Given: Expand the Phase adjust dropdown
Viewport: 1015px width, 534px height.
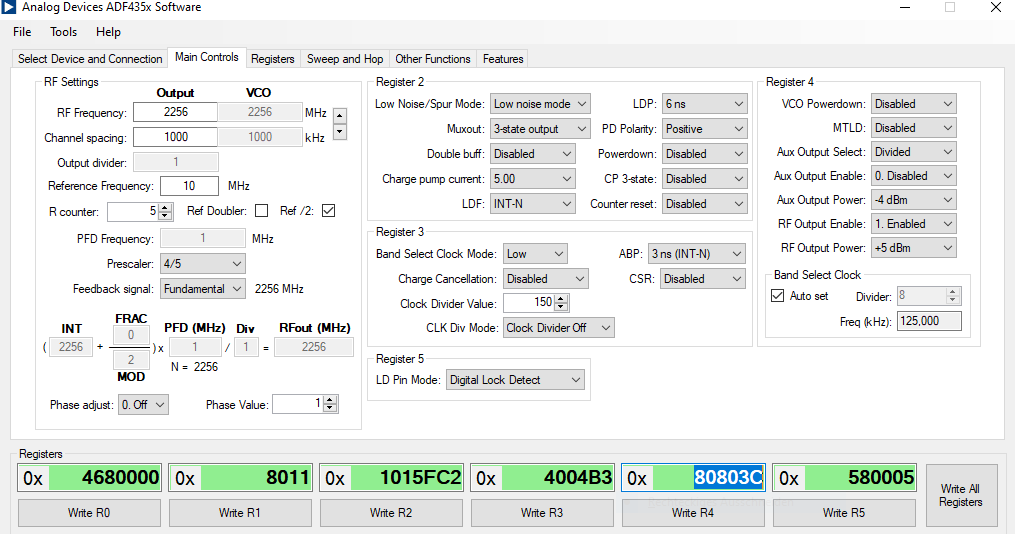Looking at the screenshot, I should coord(143,405).
